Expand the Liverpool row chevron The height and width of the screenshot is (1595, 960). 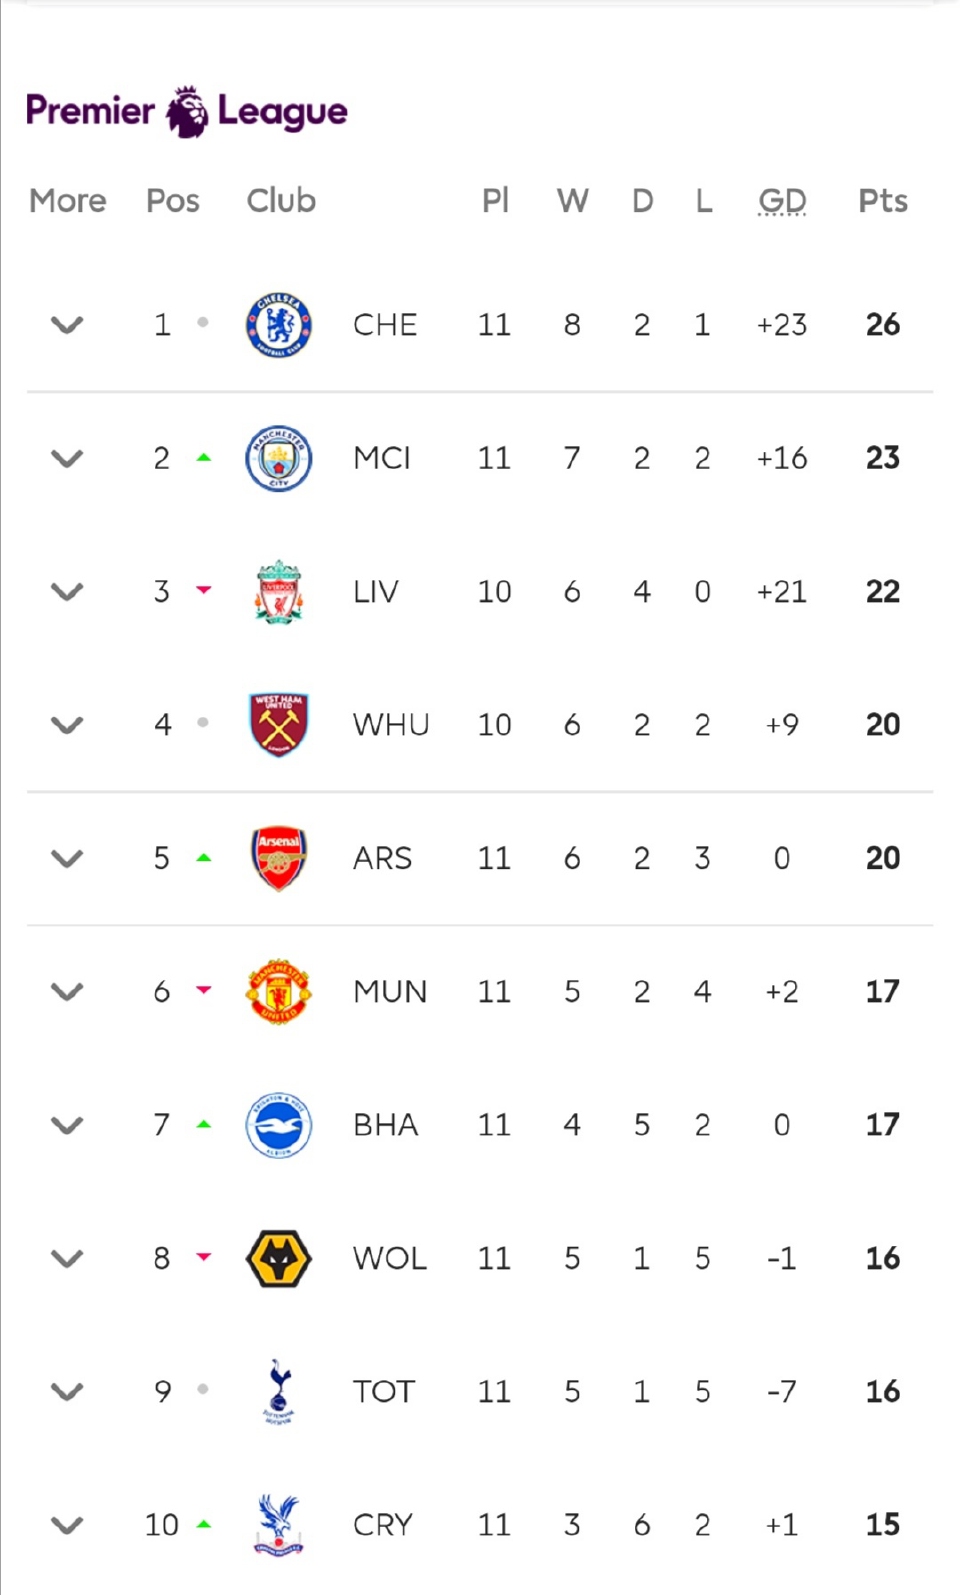click(x=67, y=592)
